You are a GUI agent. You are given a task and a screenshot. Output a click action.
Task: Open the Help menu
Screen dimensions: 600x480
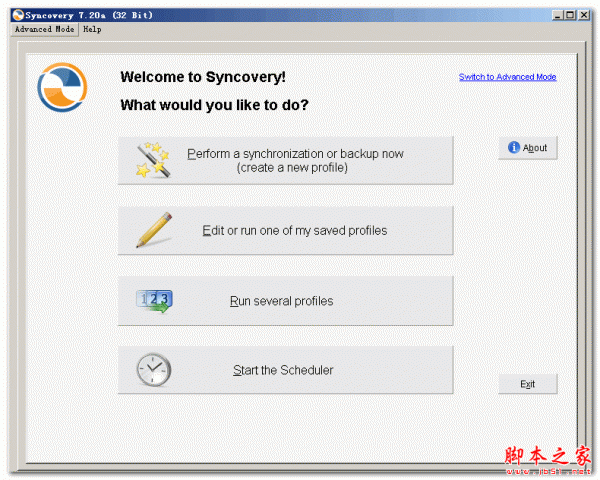[x=92, y=29]
